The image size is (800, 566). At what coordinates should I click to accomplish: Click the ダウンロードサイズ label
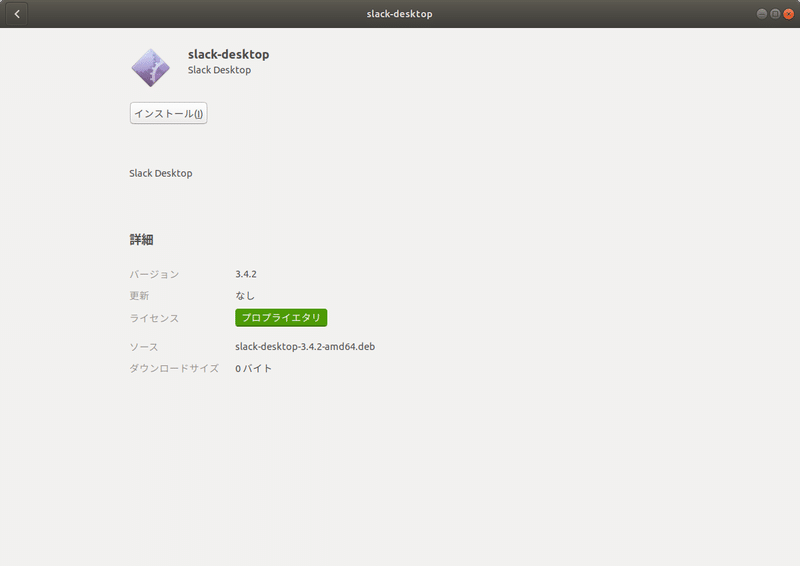coord(174,368)
